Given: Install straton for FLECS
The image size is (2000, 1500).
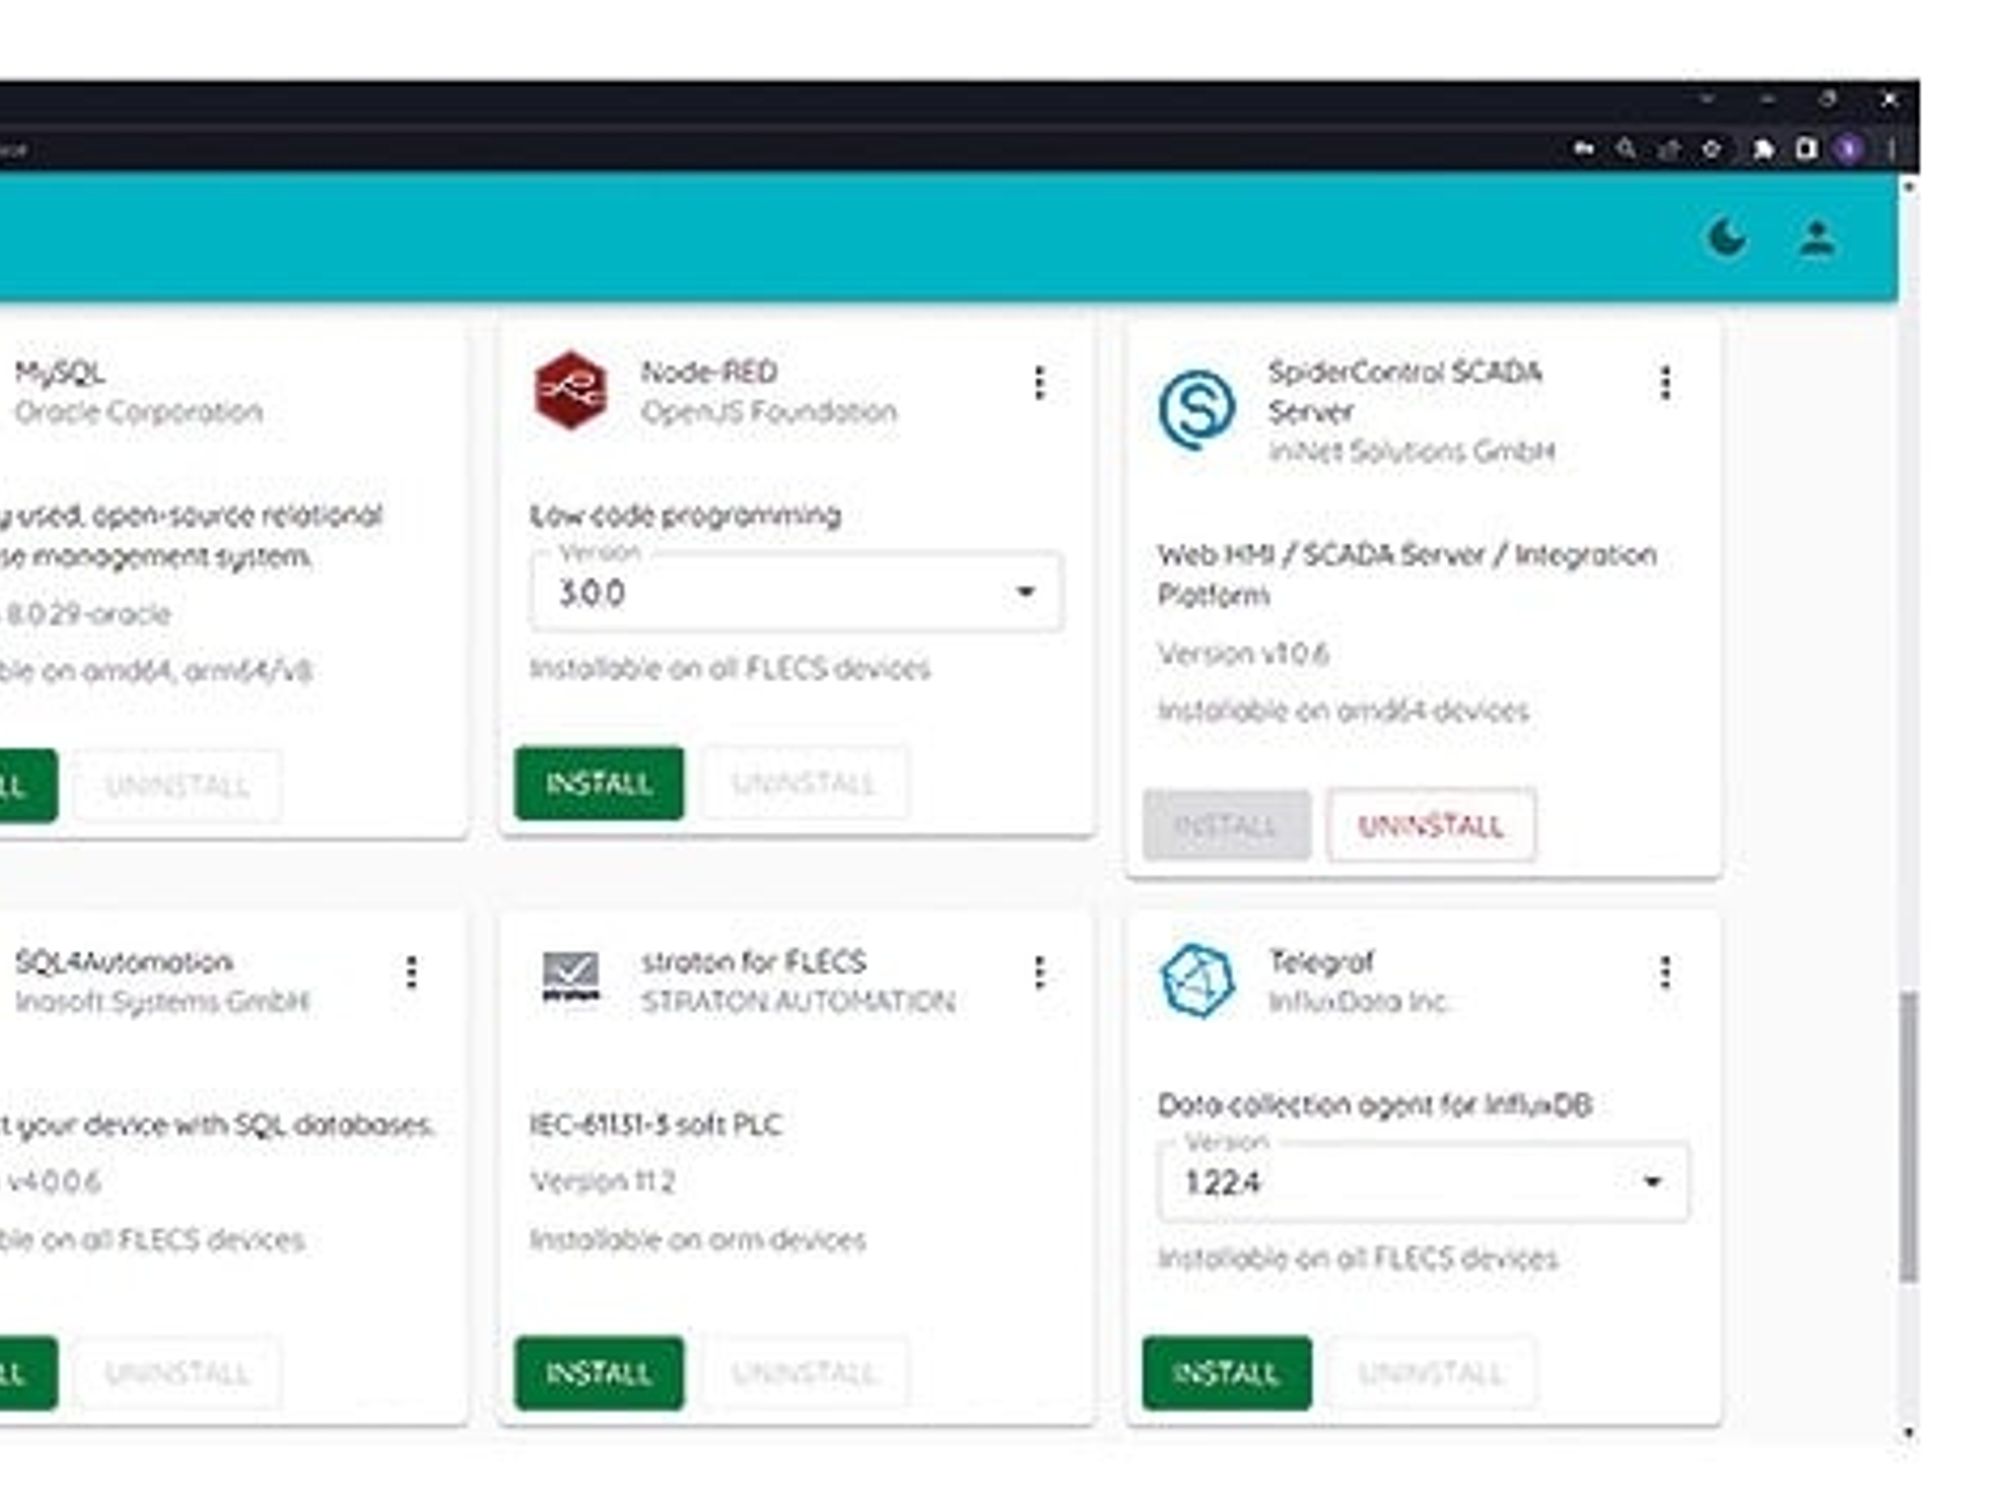Looking at the screenshot, I should tap(599, 1373).
